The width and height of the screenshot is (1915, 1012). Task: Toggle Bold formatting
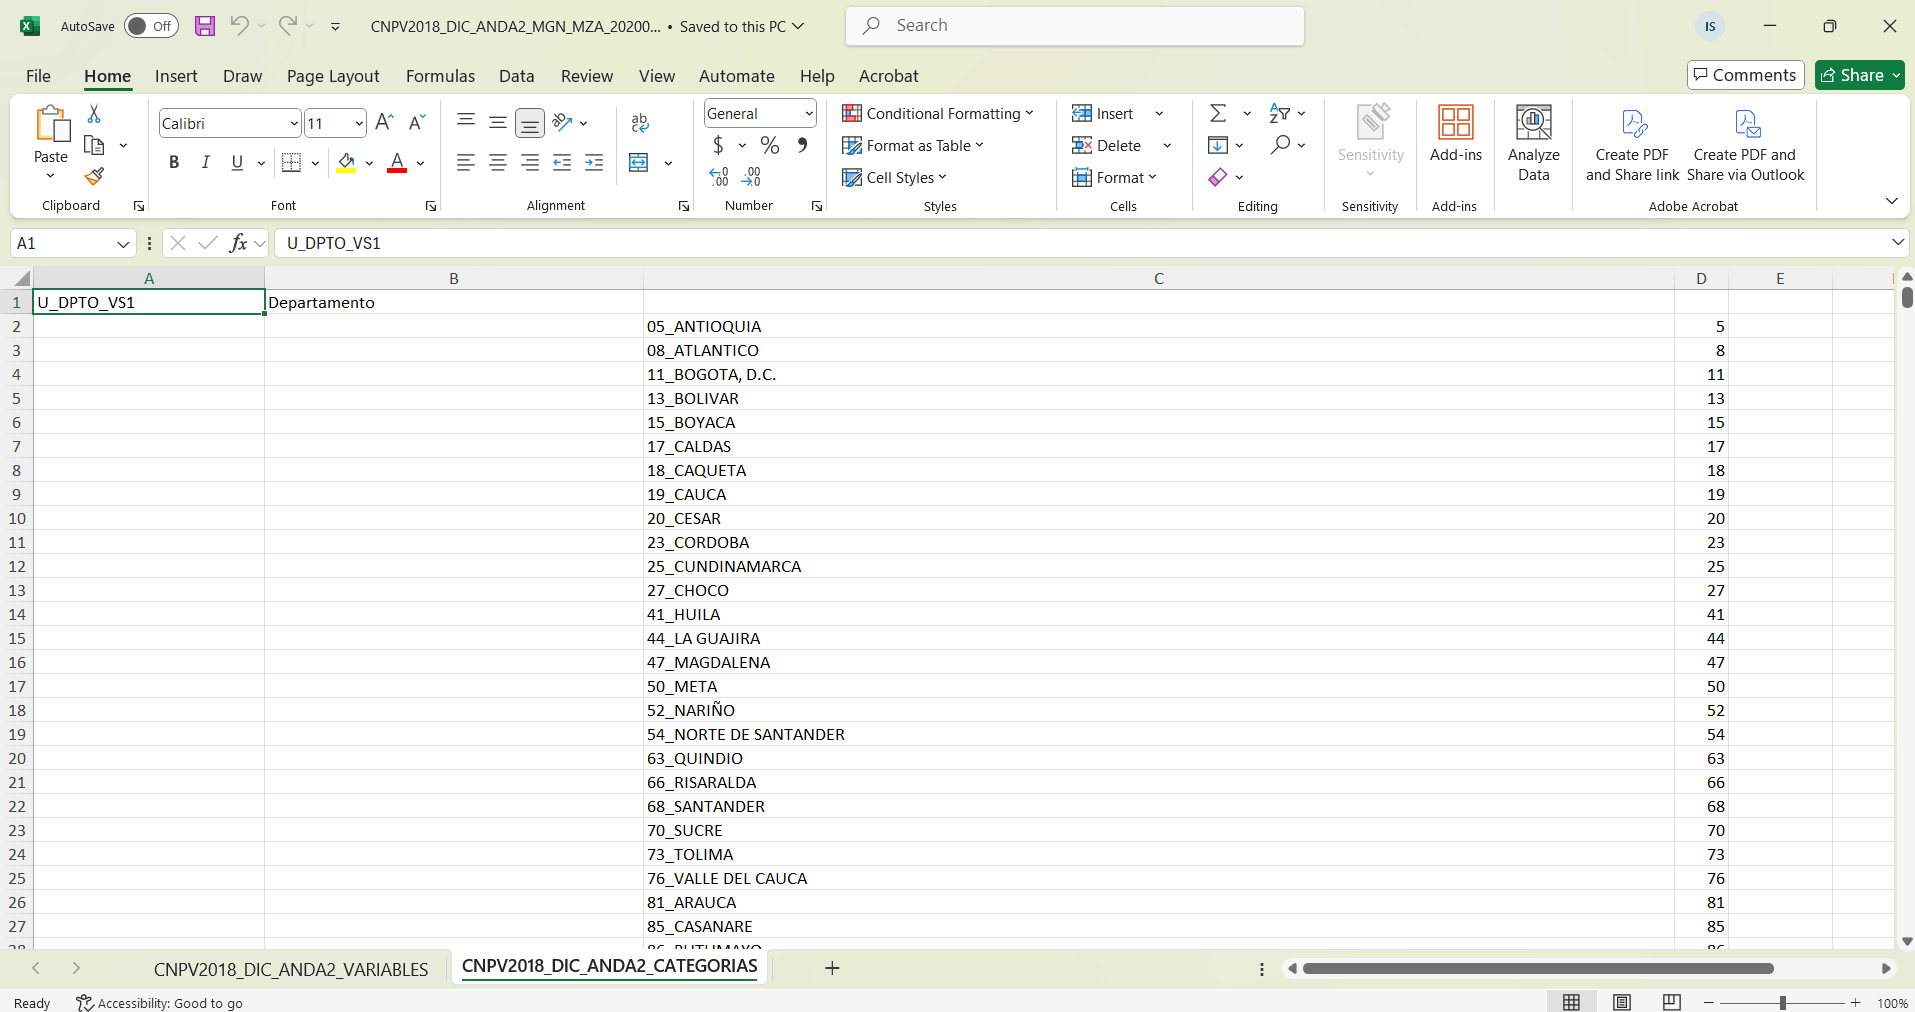point(174,163)
